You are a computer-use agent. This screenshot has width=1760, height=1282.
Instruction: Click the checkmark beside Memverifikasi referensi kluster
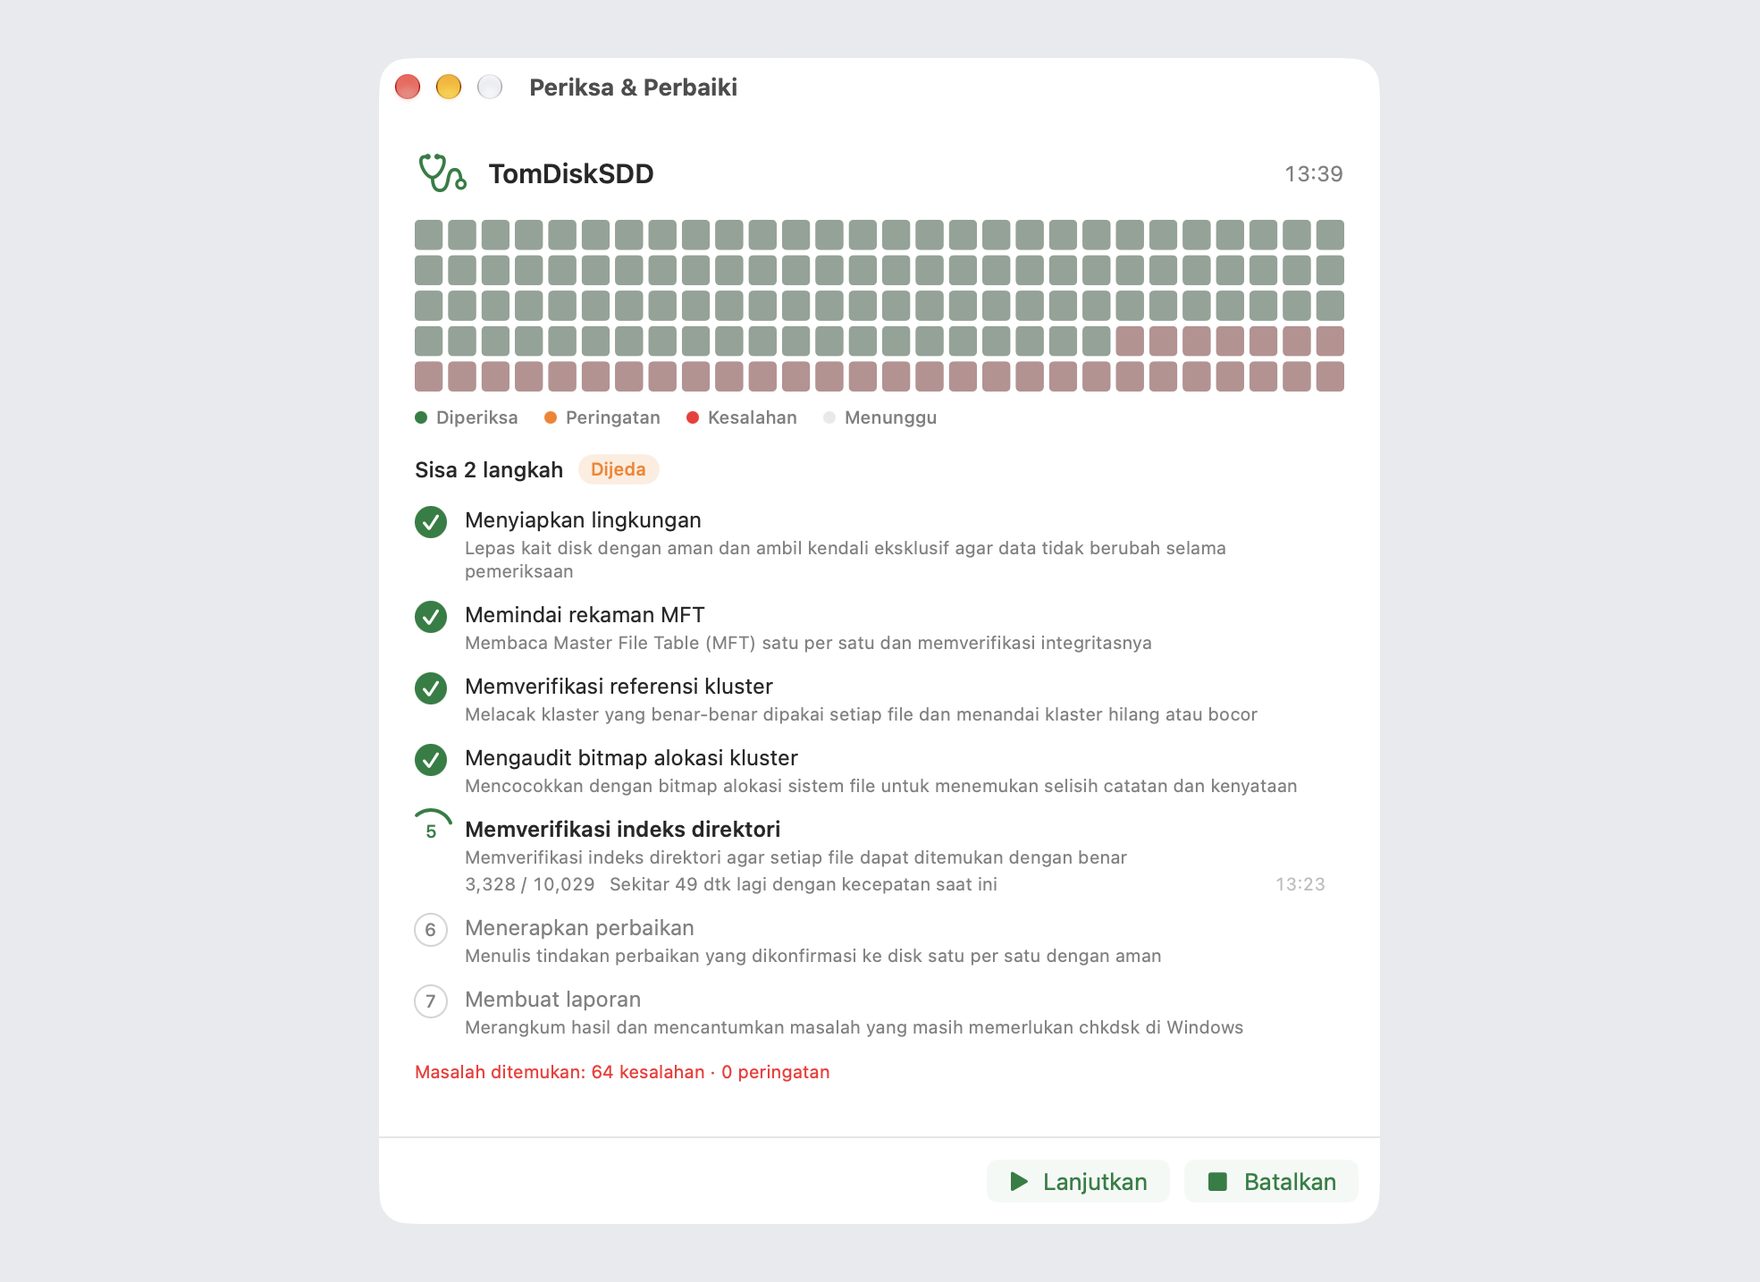431,688
